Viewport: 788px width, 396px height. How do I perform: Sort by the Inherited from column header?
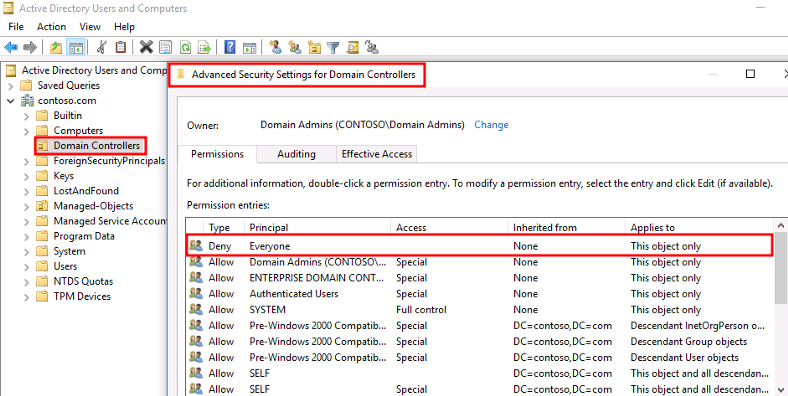coord(566,228)
